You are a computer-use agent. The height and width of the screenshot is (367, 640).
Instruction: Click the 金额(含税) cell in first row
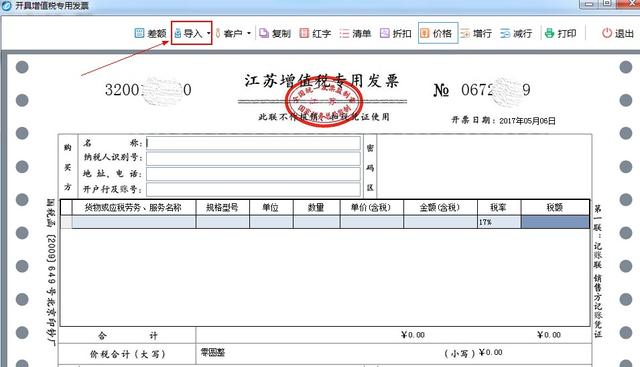pos(440,222)
